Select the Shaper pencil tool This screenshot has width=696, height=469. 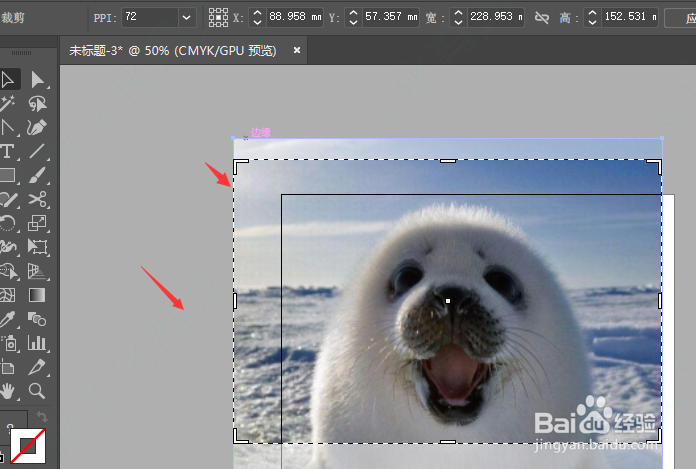click(8, 199)
